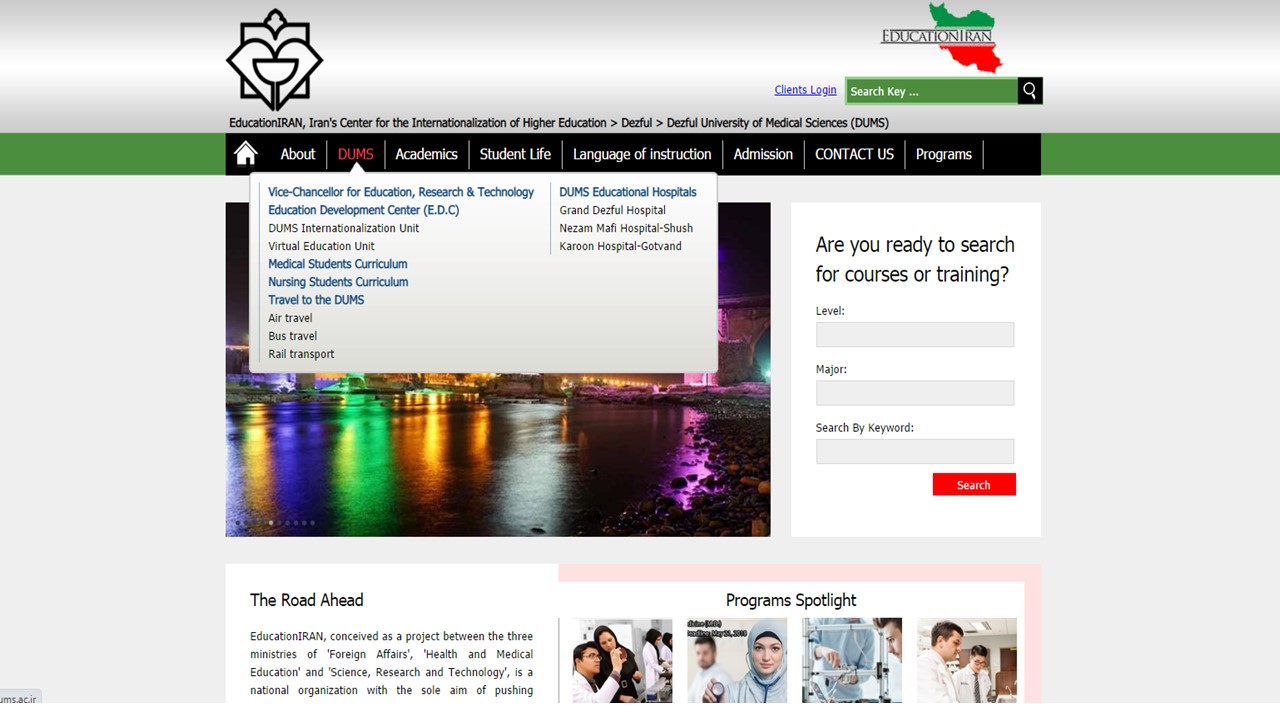Expand the Student Life menu
The height and width of the screenshot is (720, 1280).
click(x=515, y=154)
